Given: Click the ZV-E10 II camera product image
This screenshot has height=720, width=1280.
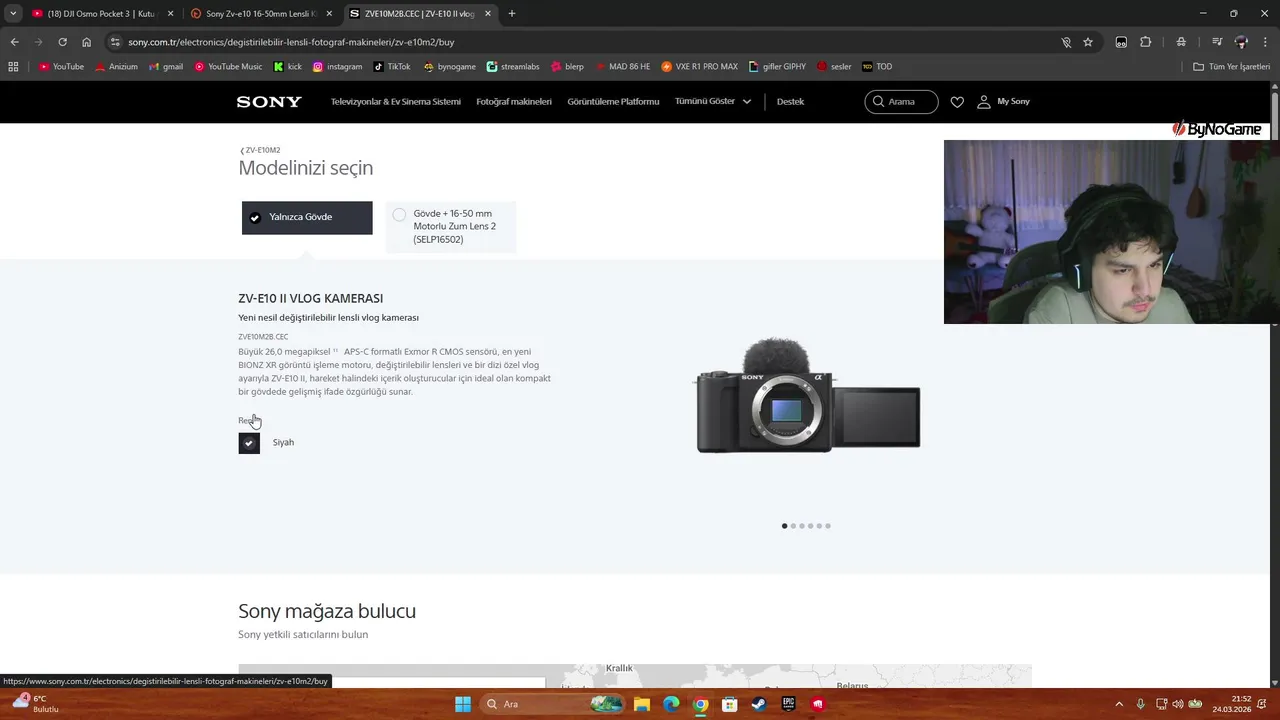Looking at the screenshot, I should 808,396.
